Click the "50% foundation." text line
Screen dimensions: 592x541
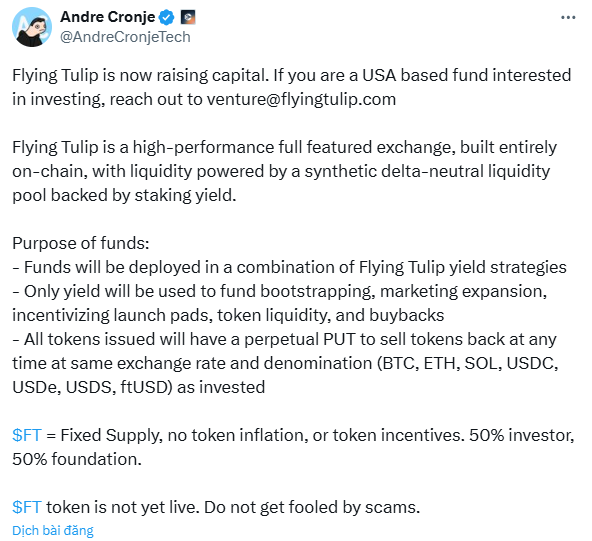77,459
